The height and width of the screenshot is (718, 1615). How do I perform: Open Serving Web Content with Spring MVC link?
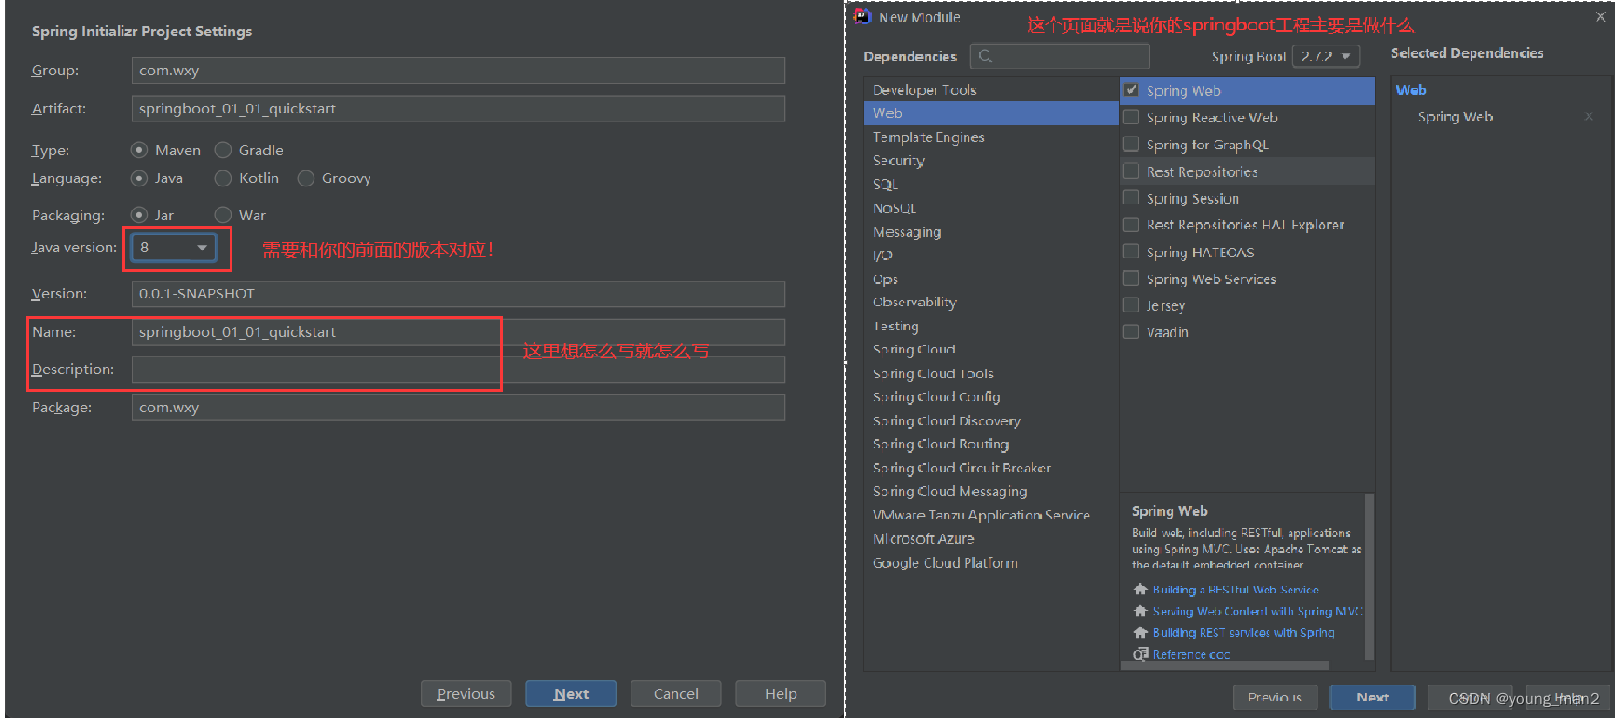pyautogui.click(x=1257, y=611)
